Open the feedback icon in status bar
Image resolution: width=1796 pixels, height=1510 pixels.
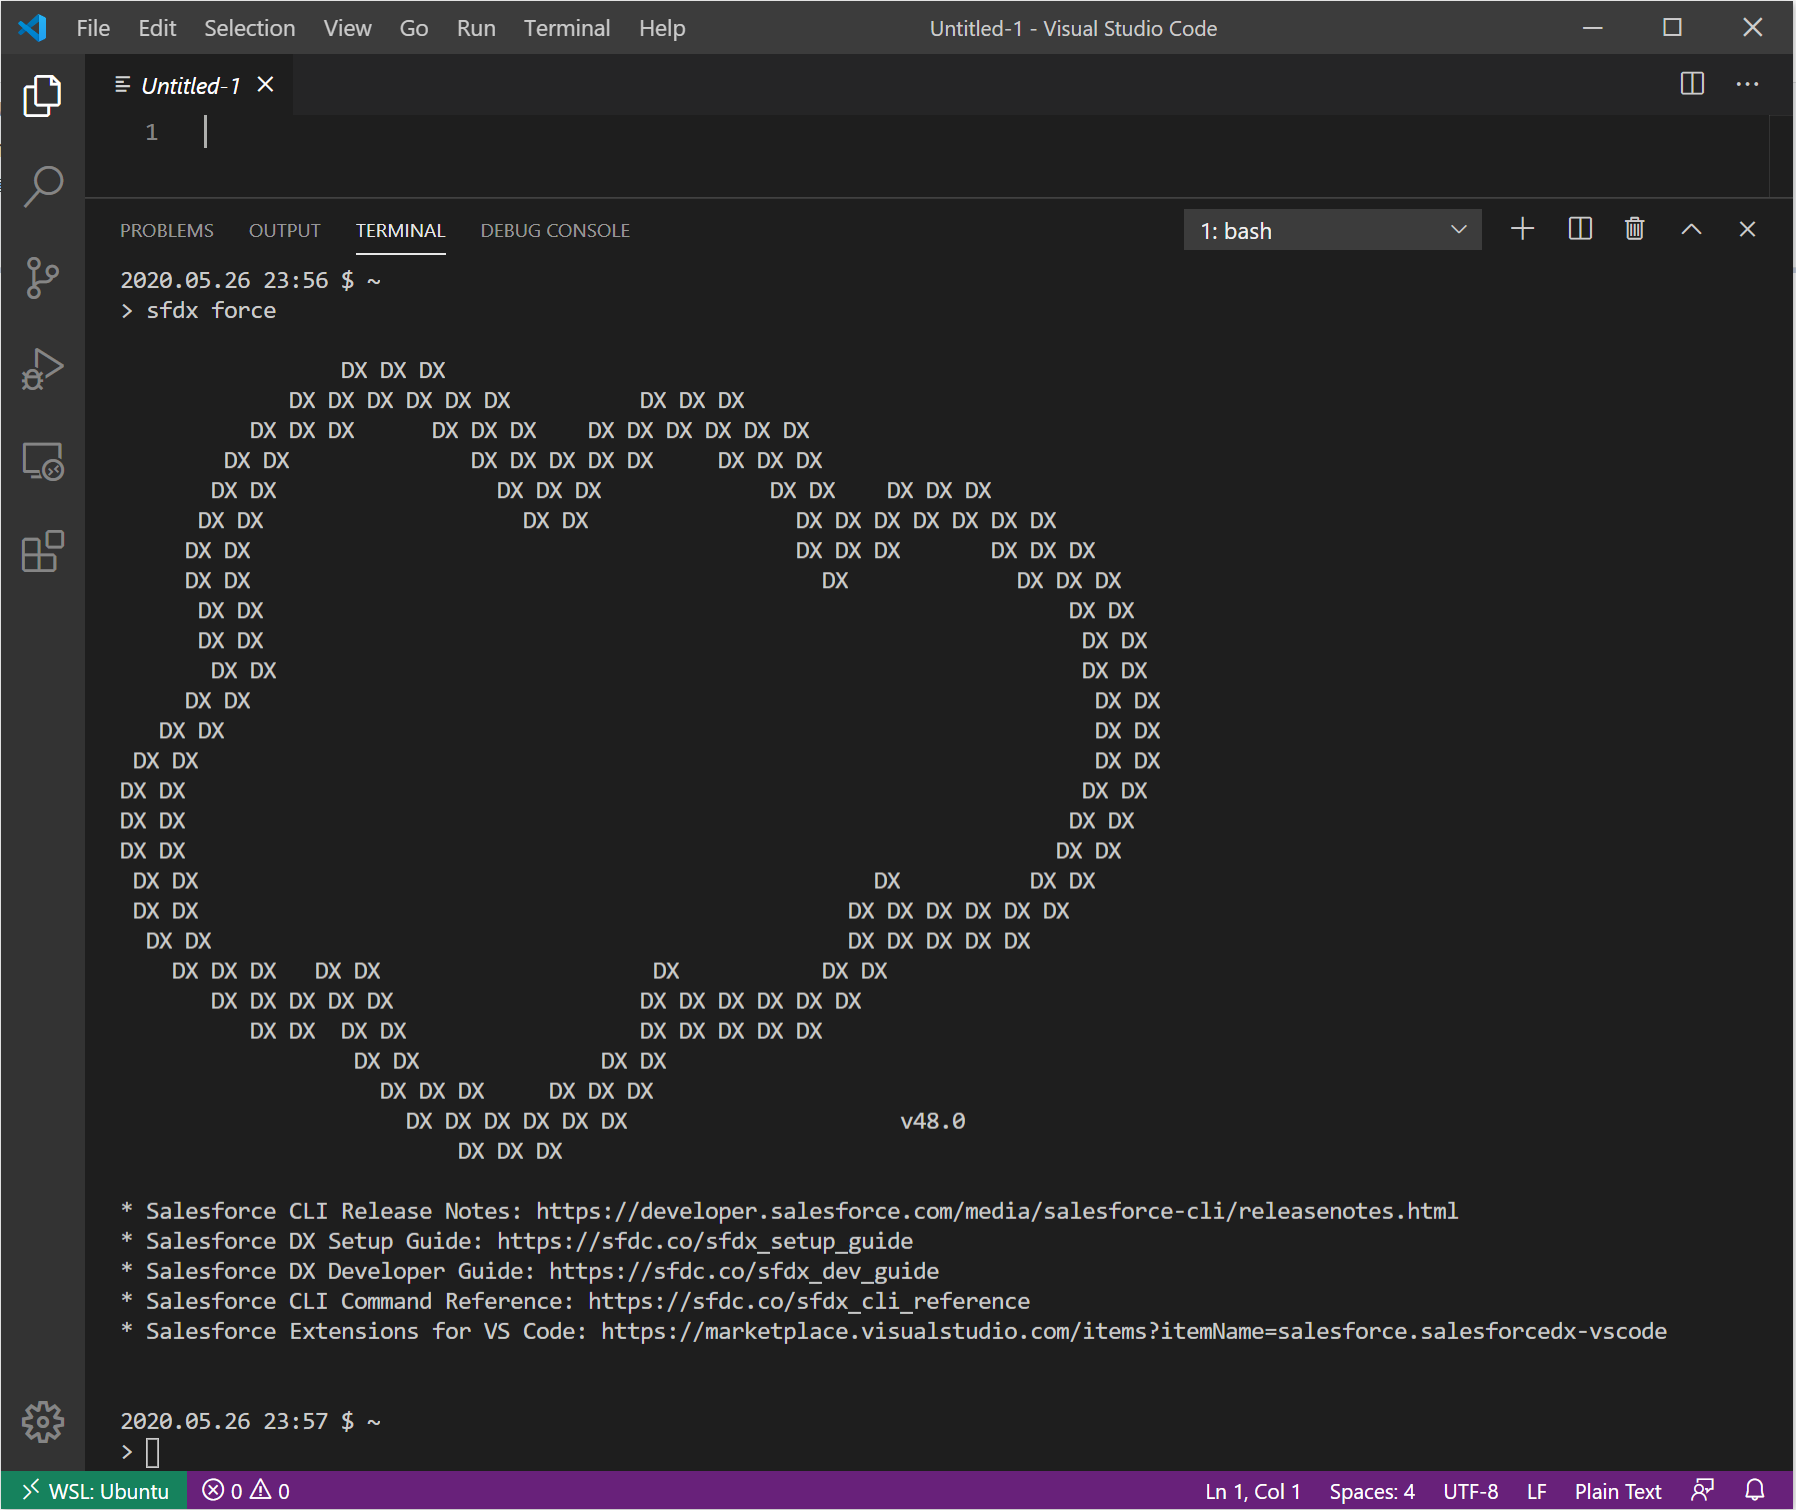click(x=1702, y=1491)
